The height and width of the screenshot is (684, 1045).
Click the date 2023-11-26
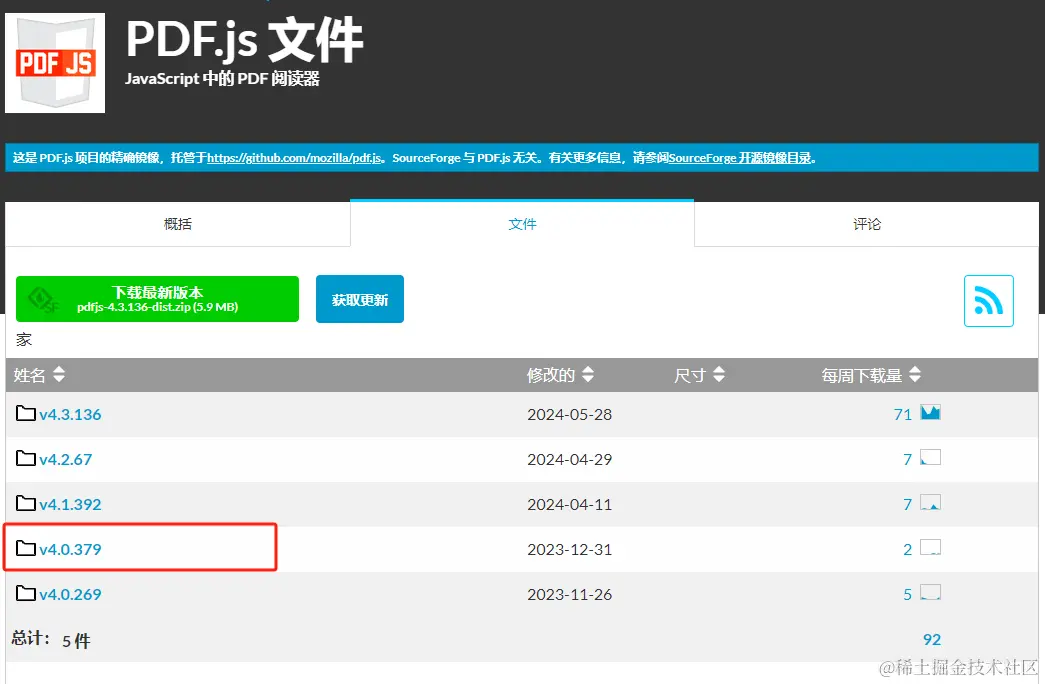(x=569, y=595)
